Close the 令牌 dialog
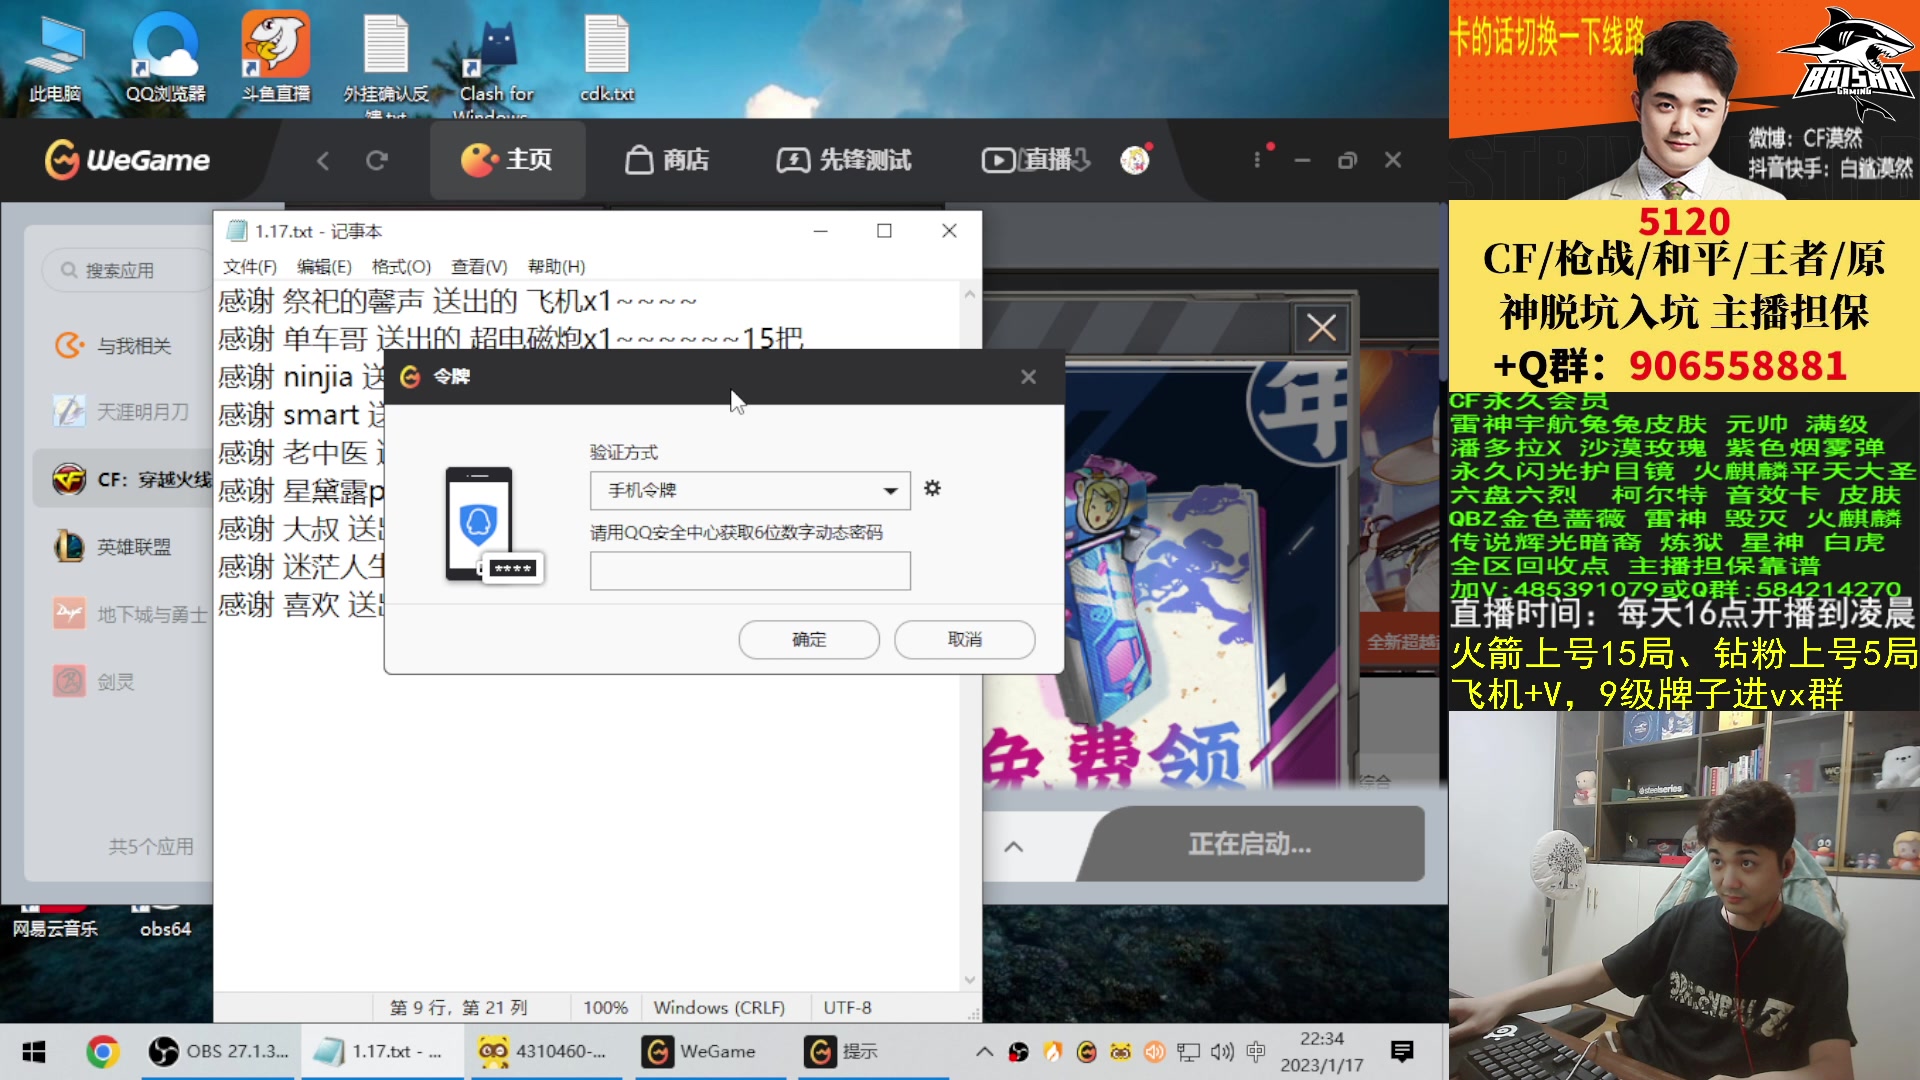The height and width of the screenshot is (1080, 1920). point(1028,377)
